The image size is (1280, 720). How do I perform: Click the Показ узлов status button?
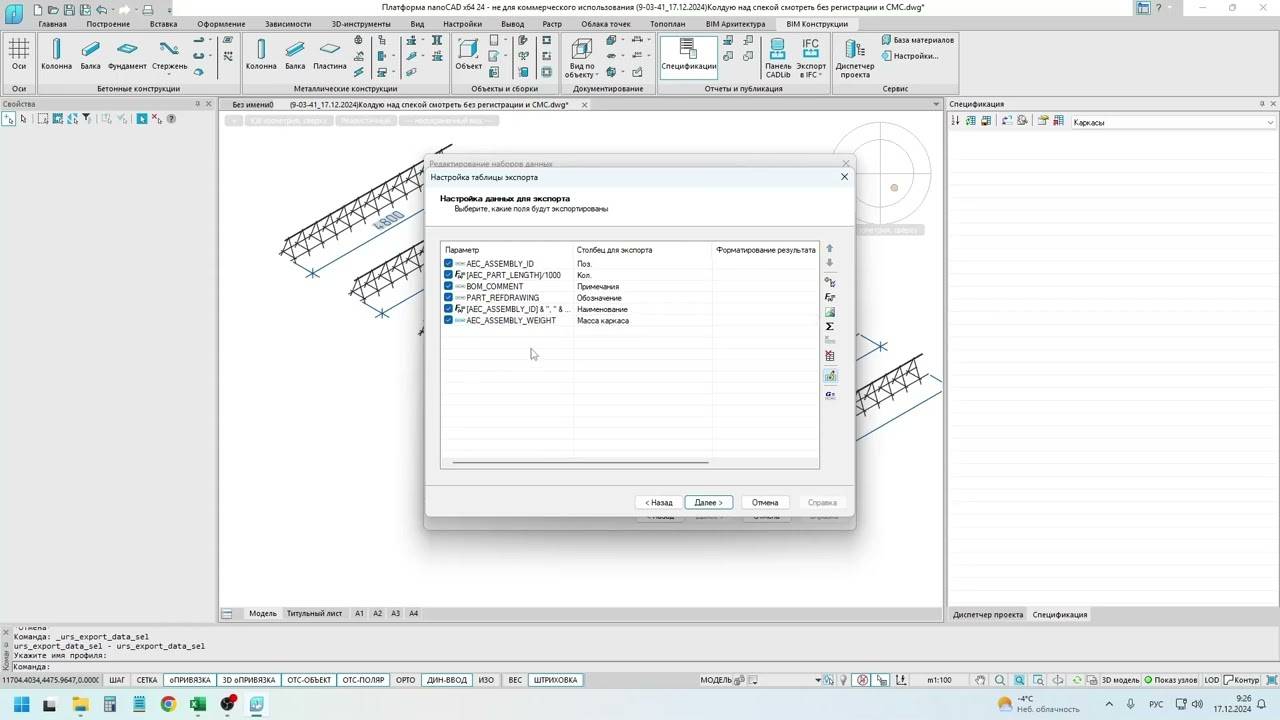point(1171,680)
